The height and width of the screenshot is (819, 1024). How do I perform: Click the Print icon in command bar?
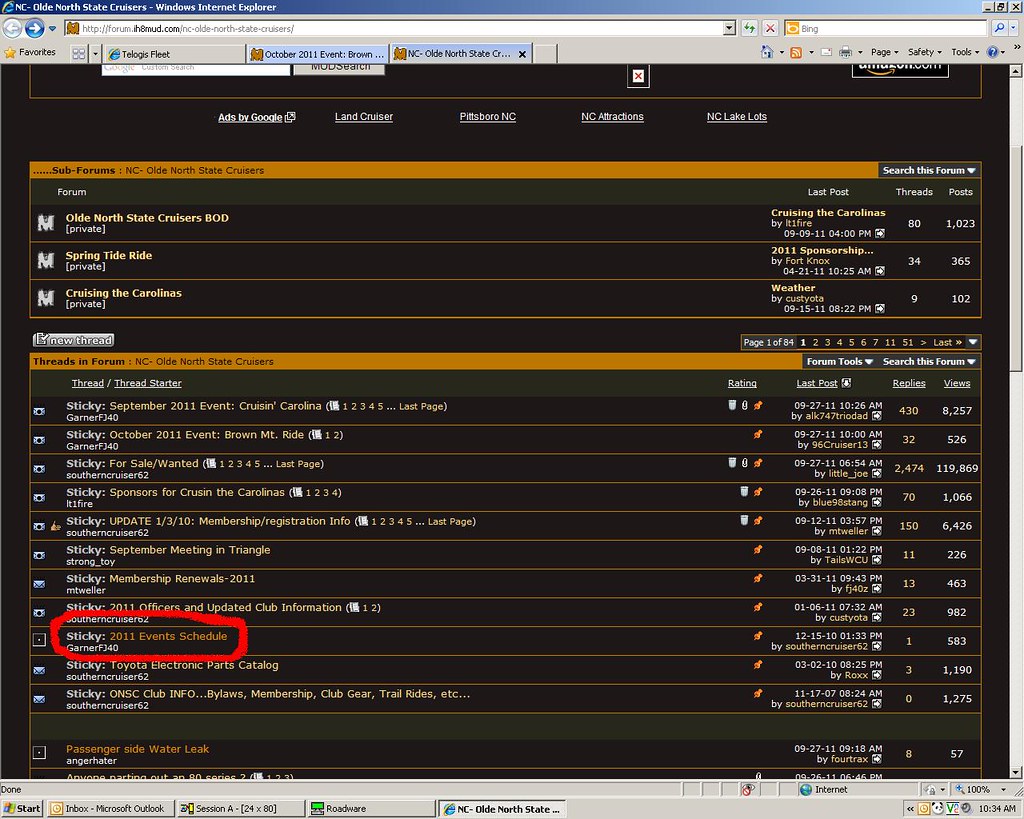pos(845,52)
